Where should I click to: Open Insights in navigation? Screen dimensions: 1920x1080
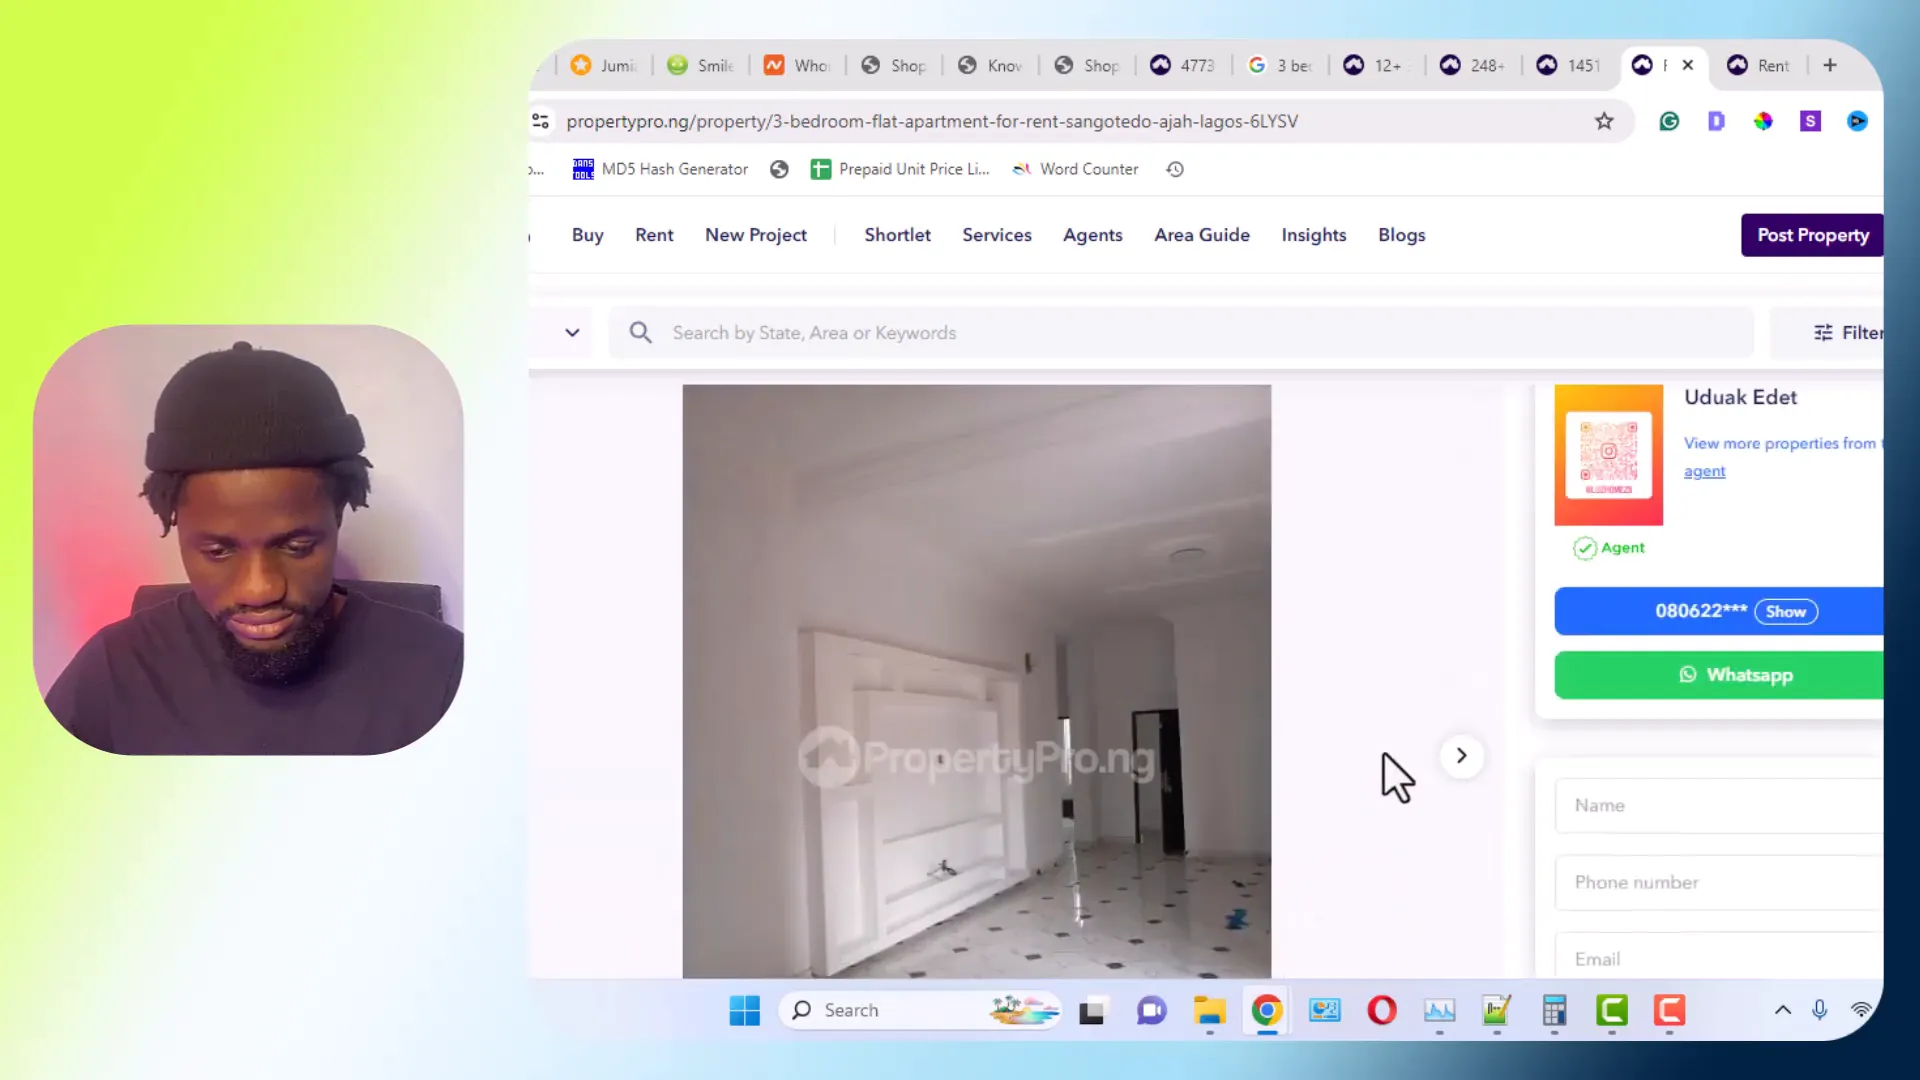[x=1314, y=235]
